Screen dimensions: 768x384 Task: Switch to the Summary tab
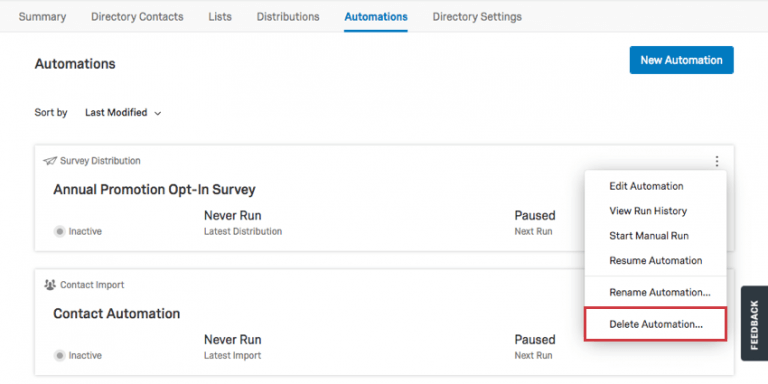(x=42, y=17)
